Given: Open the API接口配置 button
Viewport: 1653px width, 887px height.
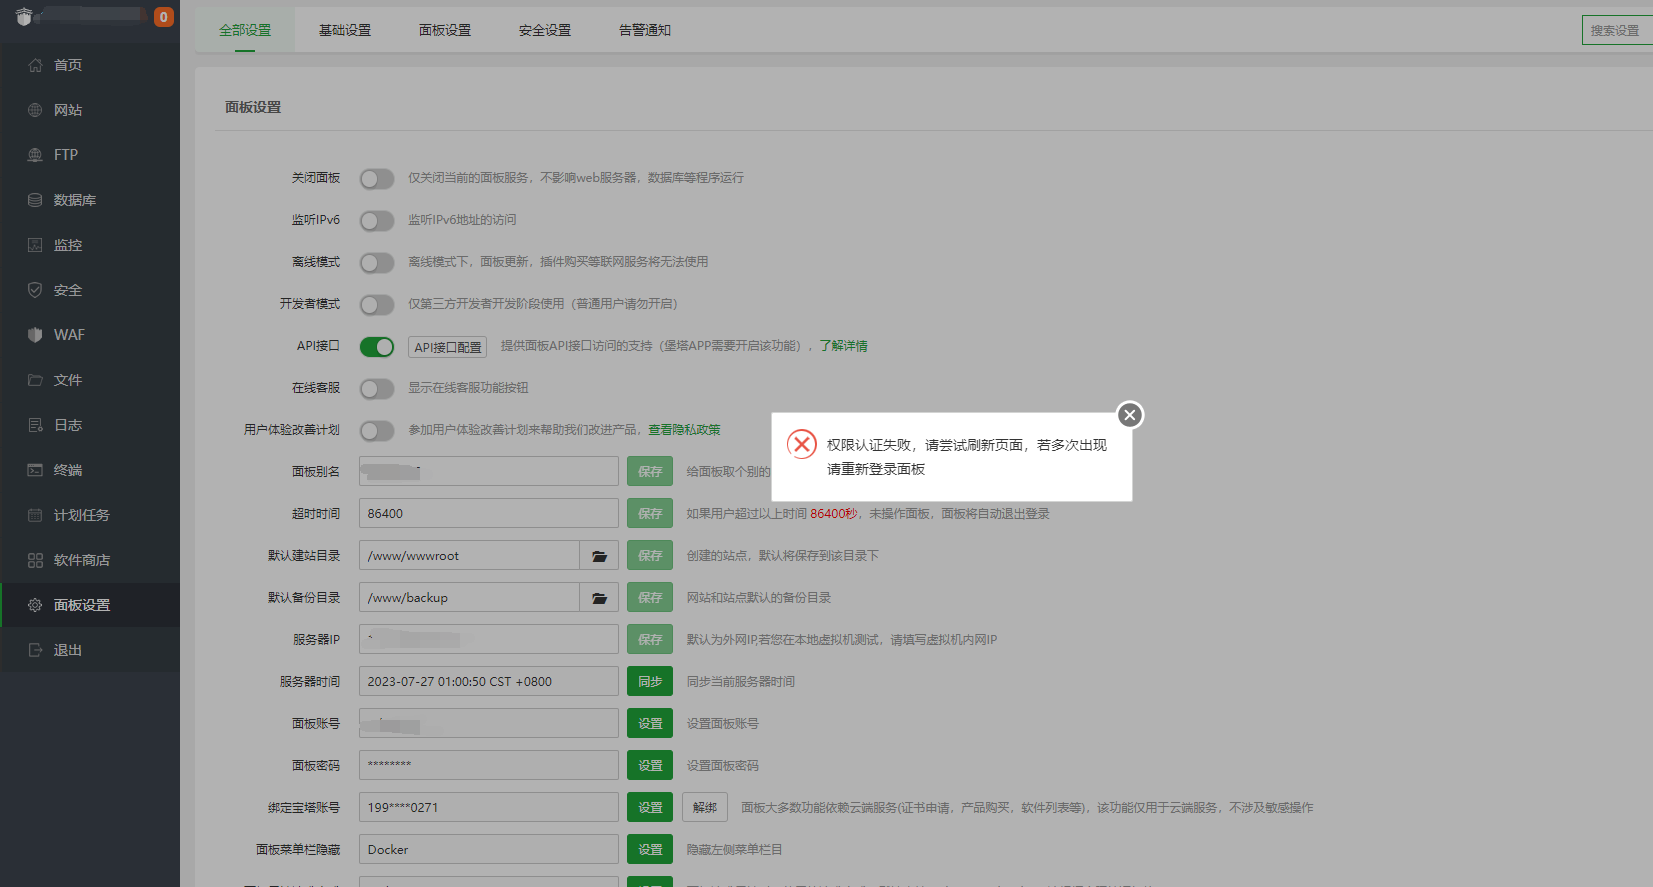Looking at the screenshot, I should tap(448, 347).
